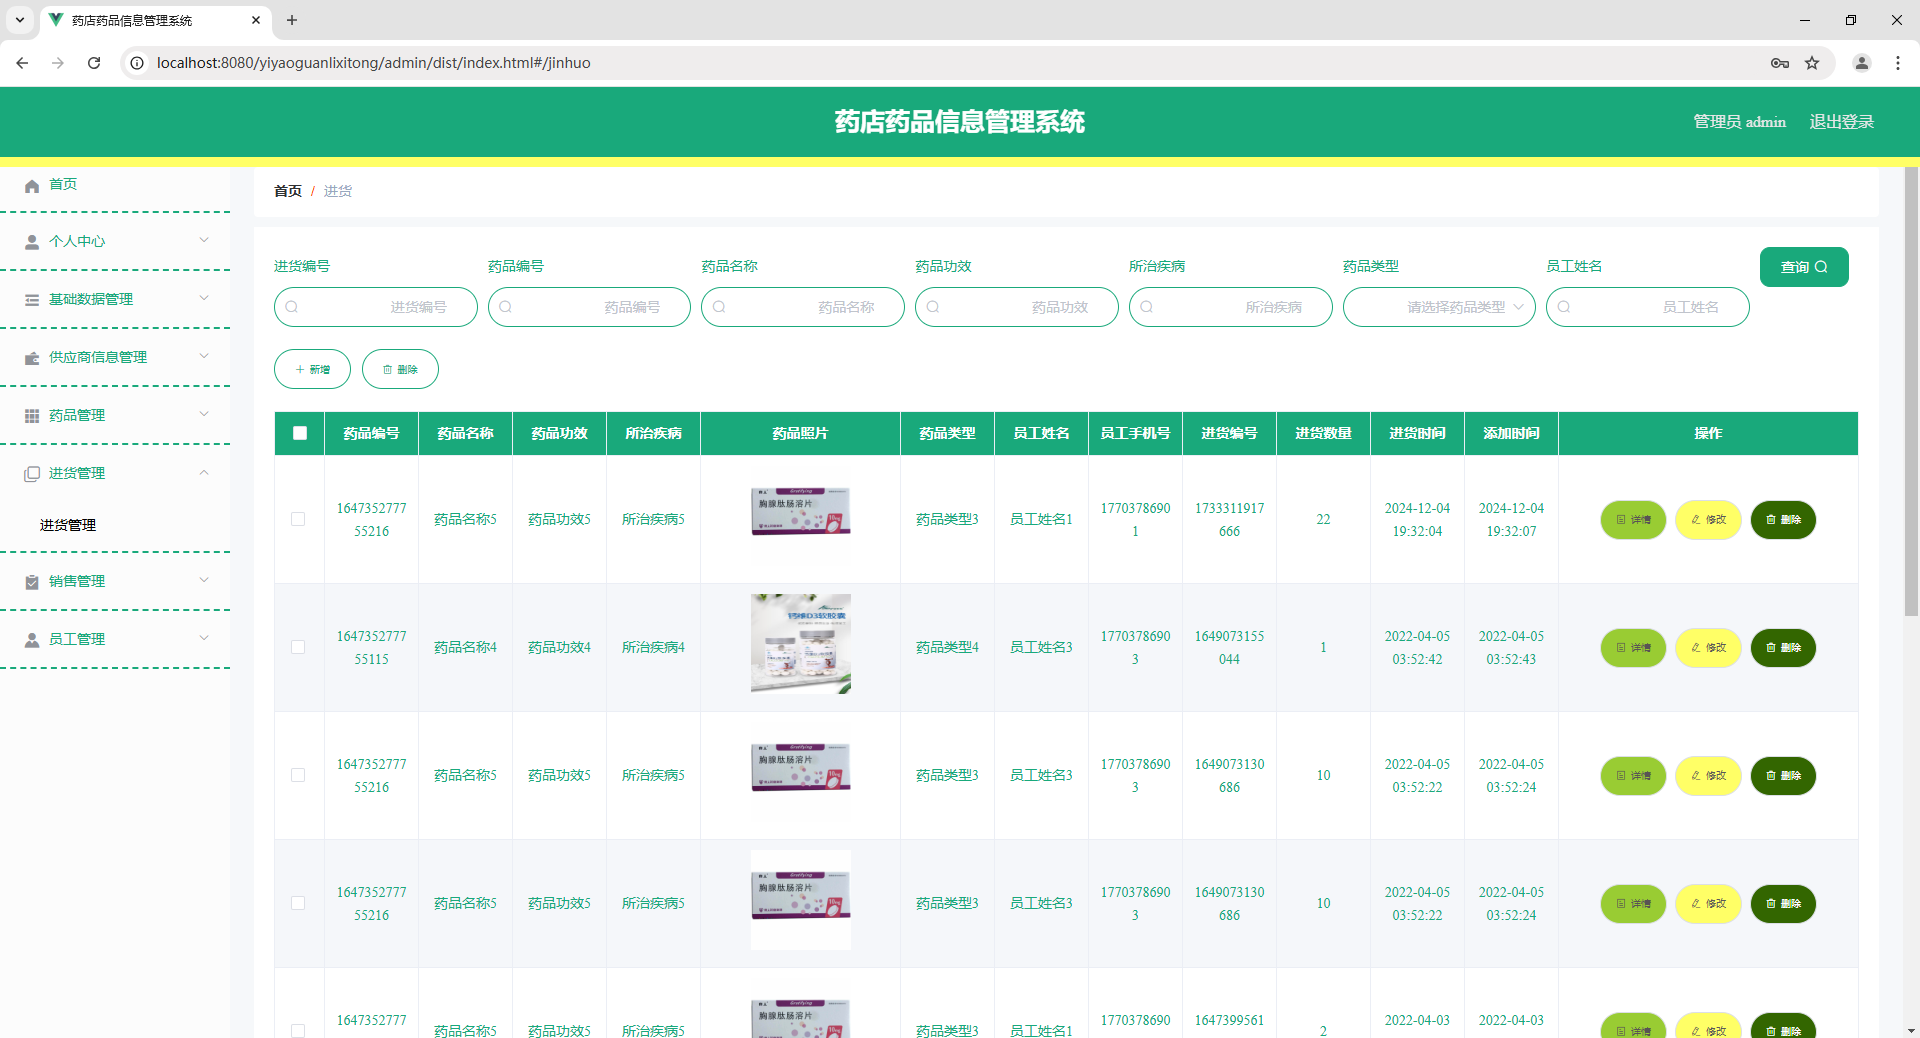Check the third row checkbox, 进货数量 10

(x=298, y=775)
